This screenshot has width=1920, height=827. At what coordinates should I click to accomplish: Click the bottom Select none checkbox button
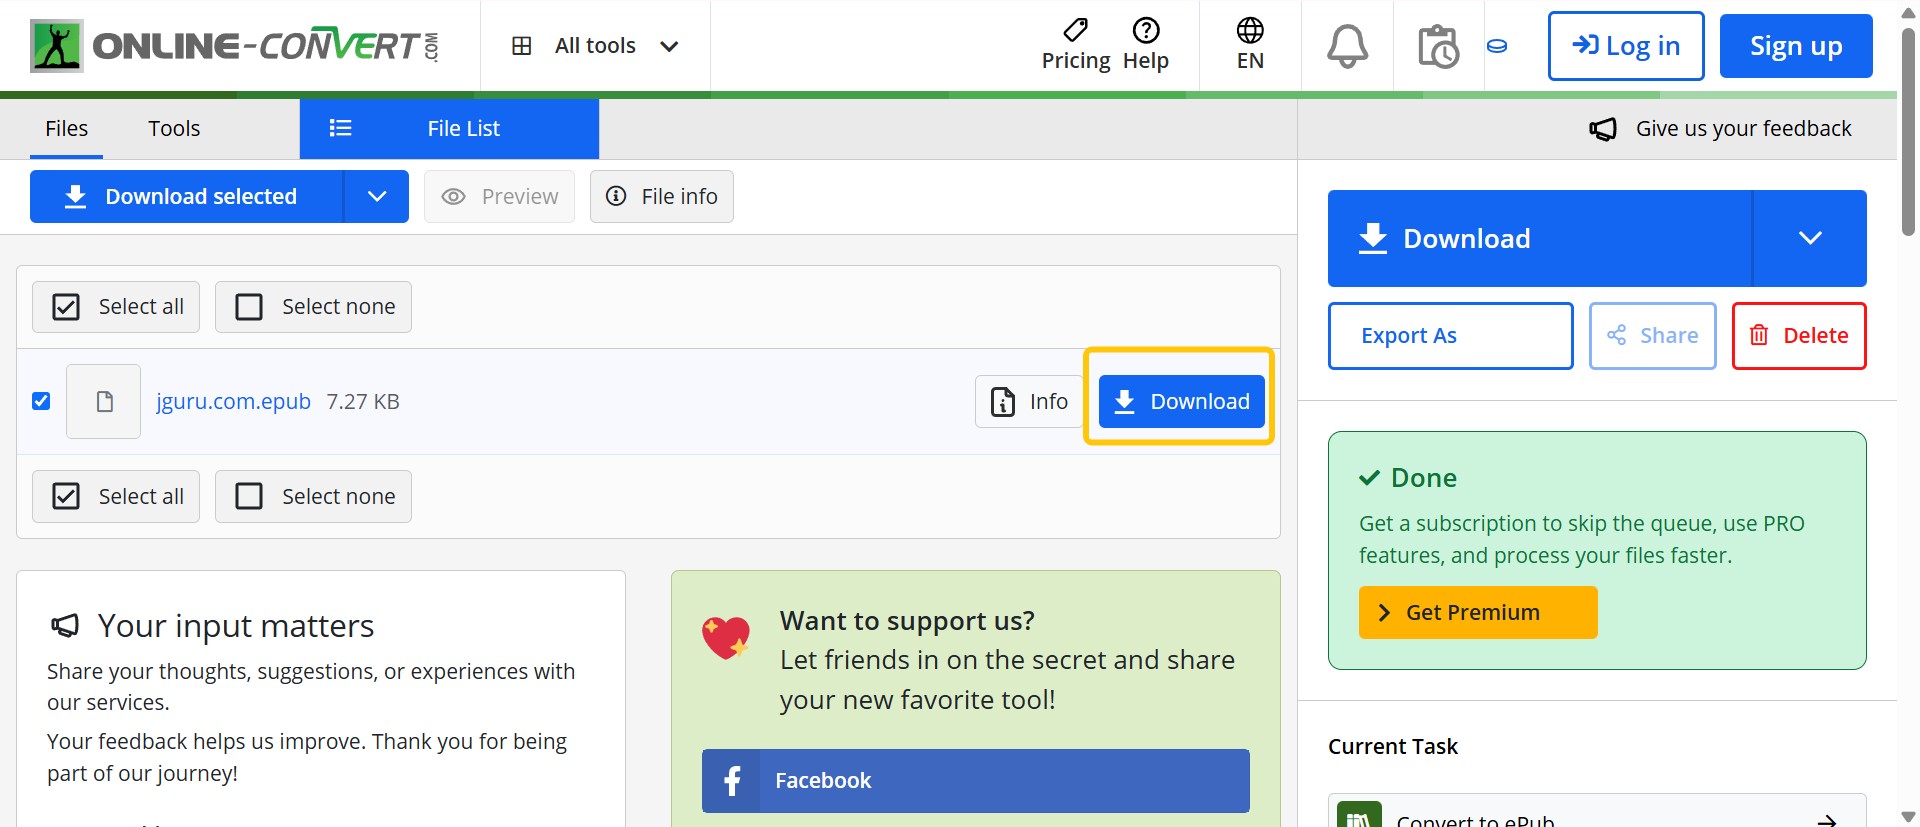[x=313, y=496]
